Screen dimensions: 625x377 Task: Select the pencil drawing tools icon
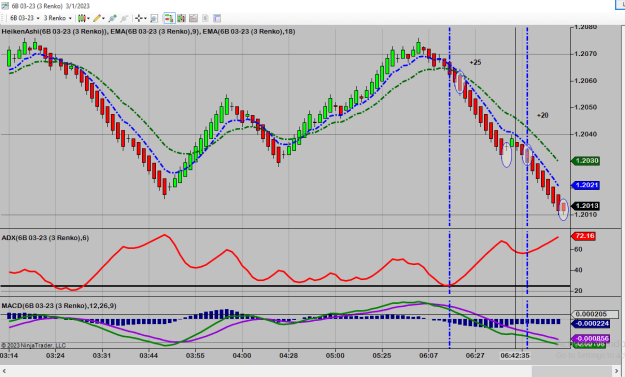pyautogui.click(x=97, y=18)
